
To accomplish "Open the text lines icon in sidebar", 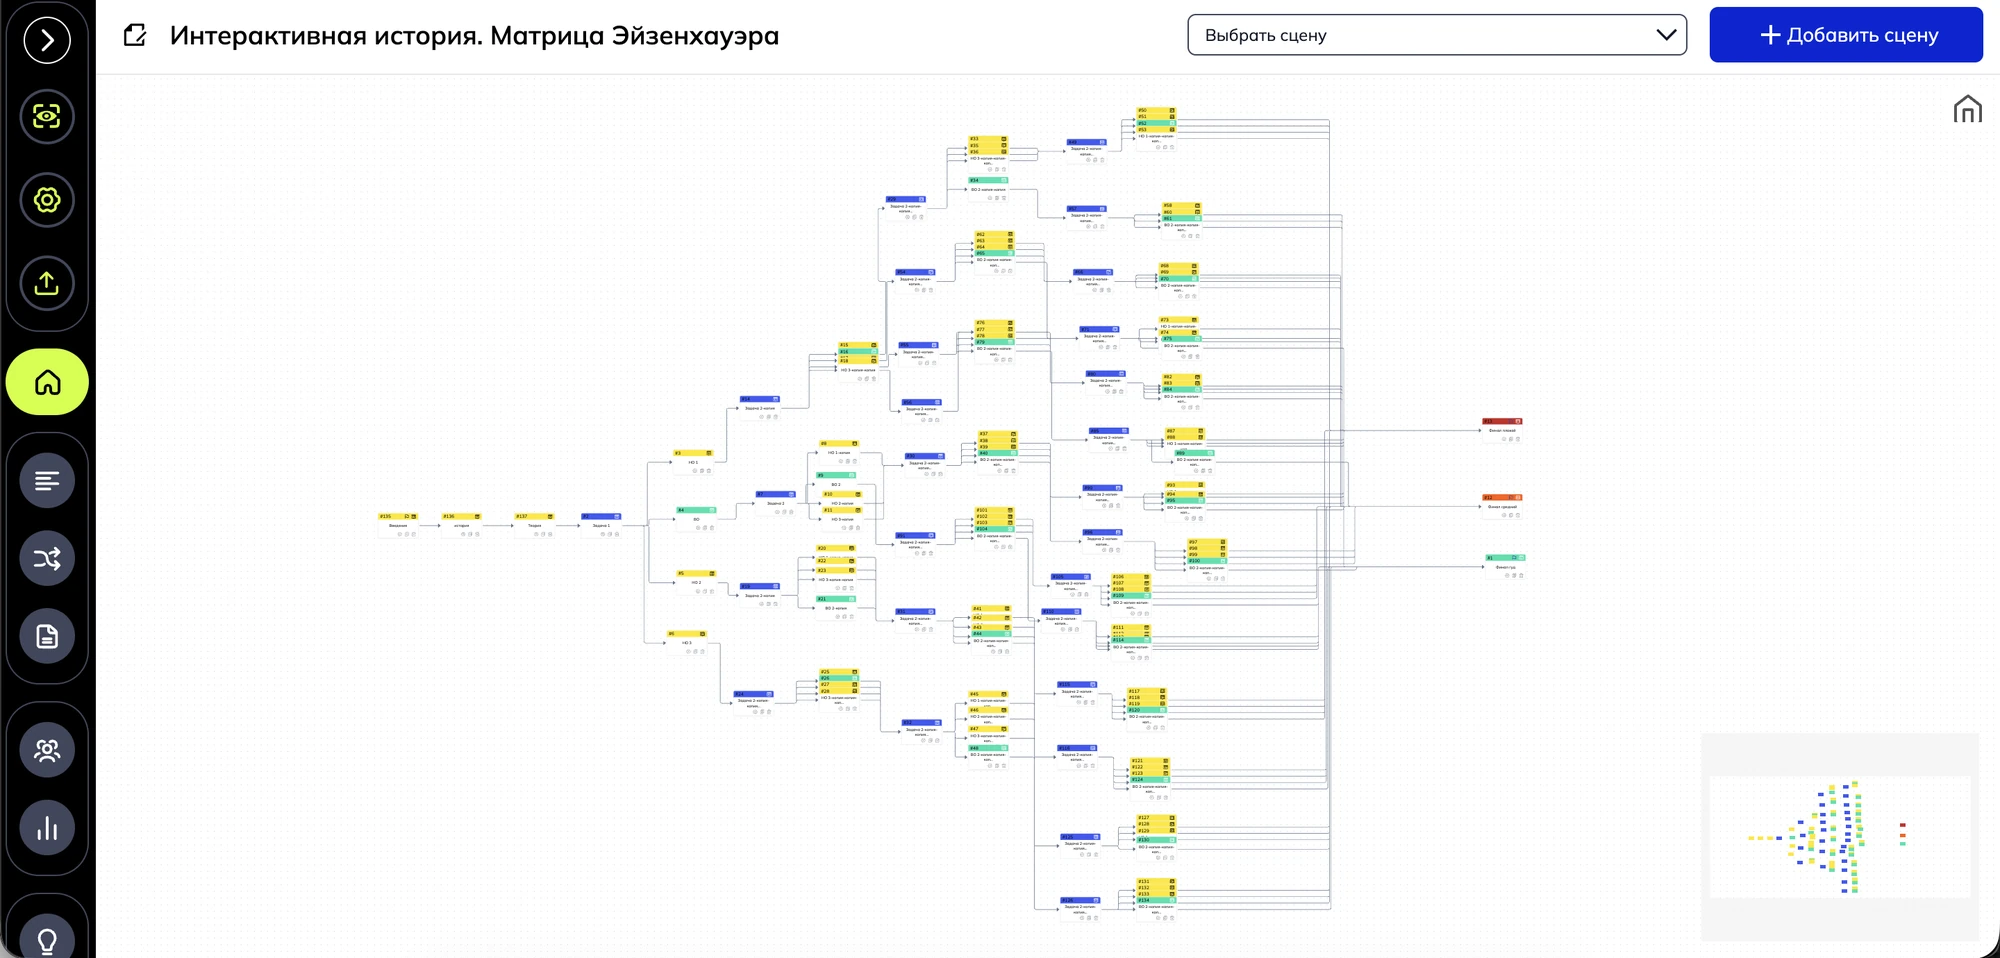I will (47, 481).
